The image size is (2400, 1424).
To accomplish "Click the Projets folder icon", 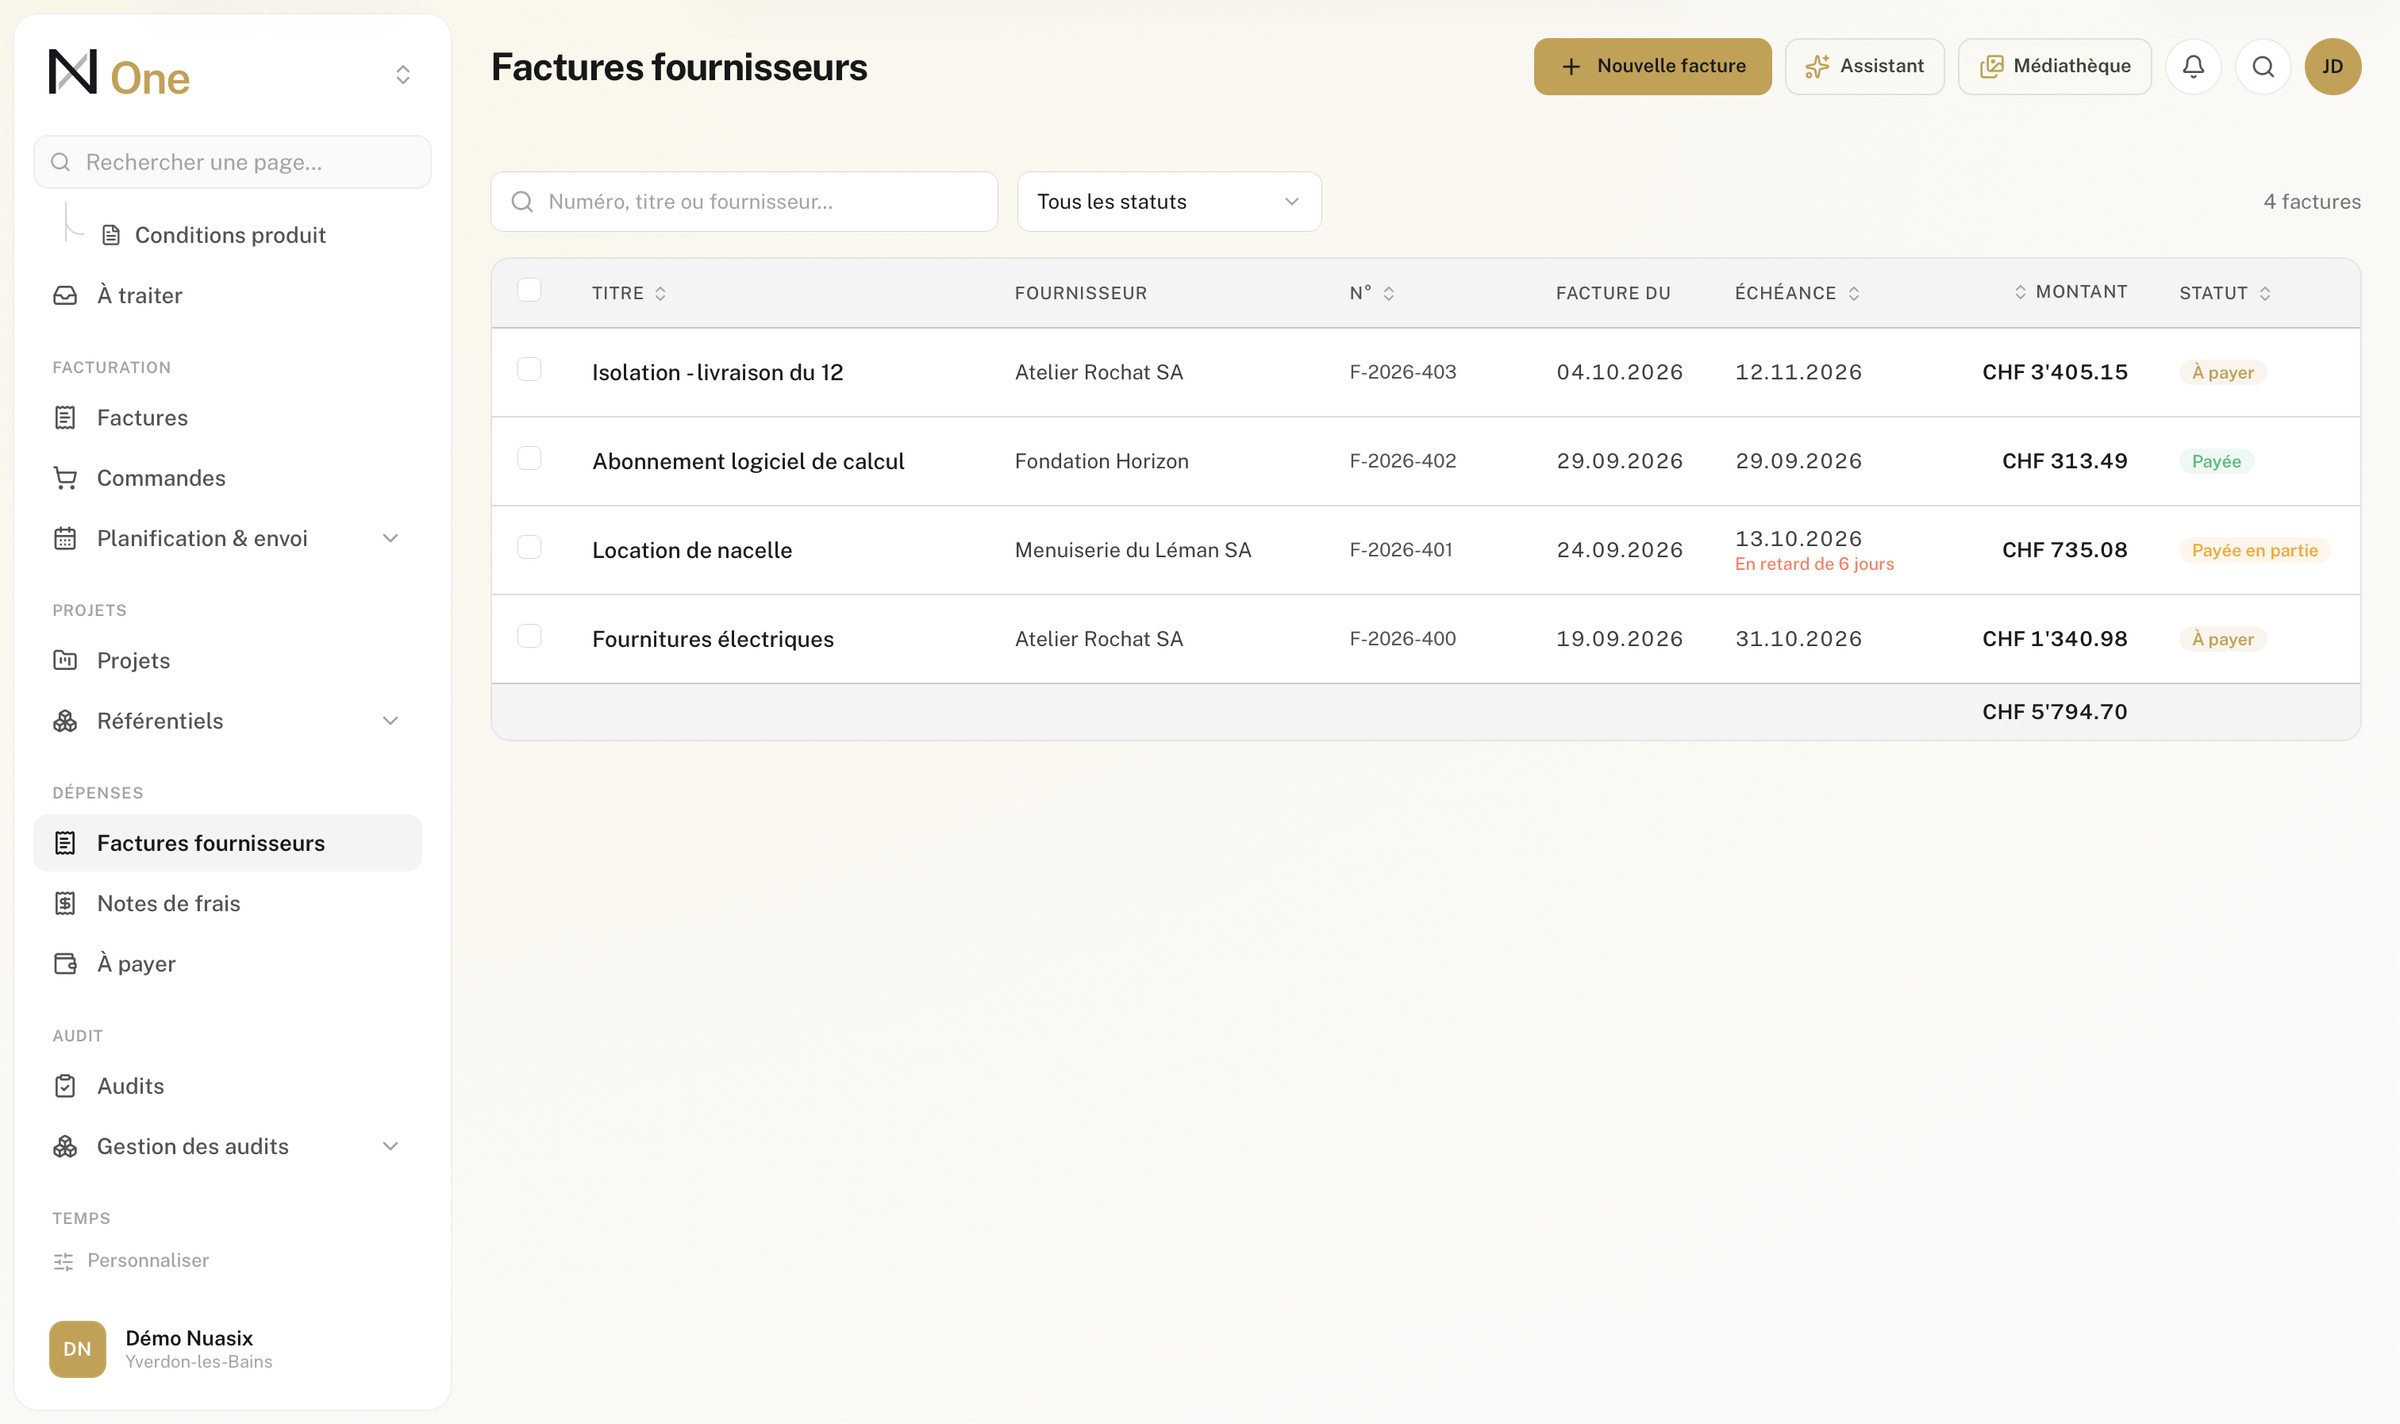I will [65, 660].
